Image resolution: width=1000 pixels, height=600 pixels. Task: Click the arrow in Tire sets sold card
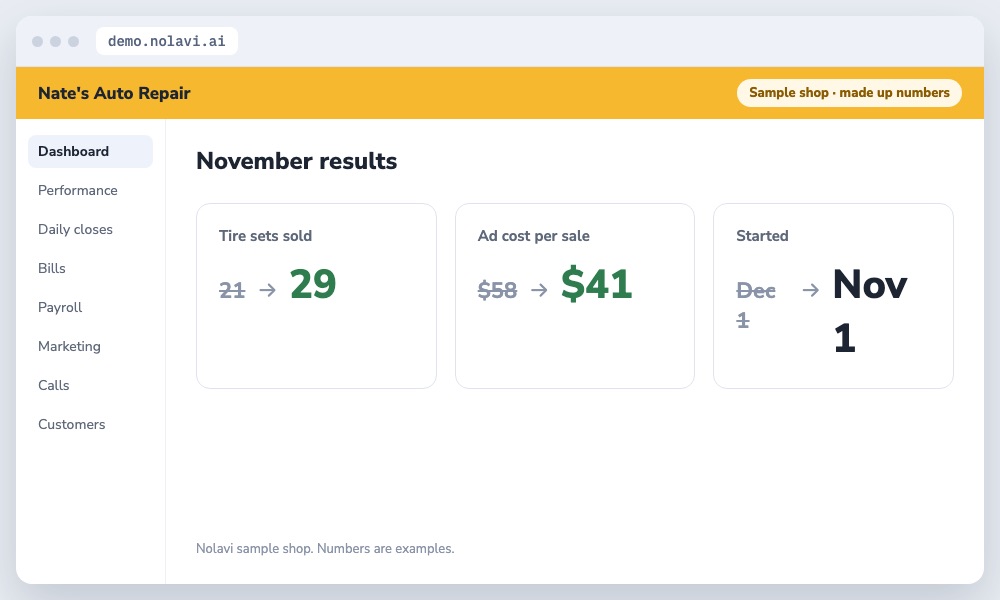[x=268, y=290]
